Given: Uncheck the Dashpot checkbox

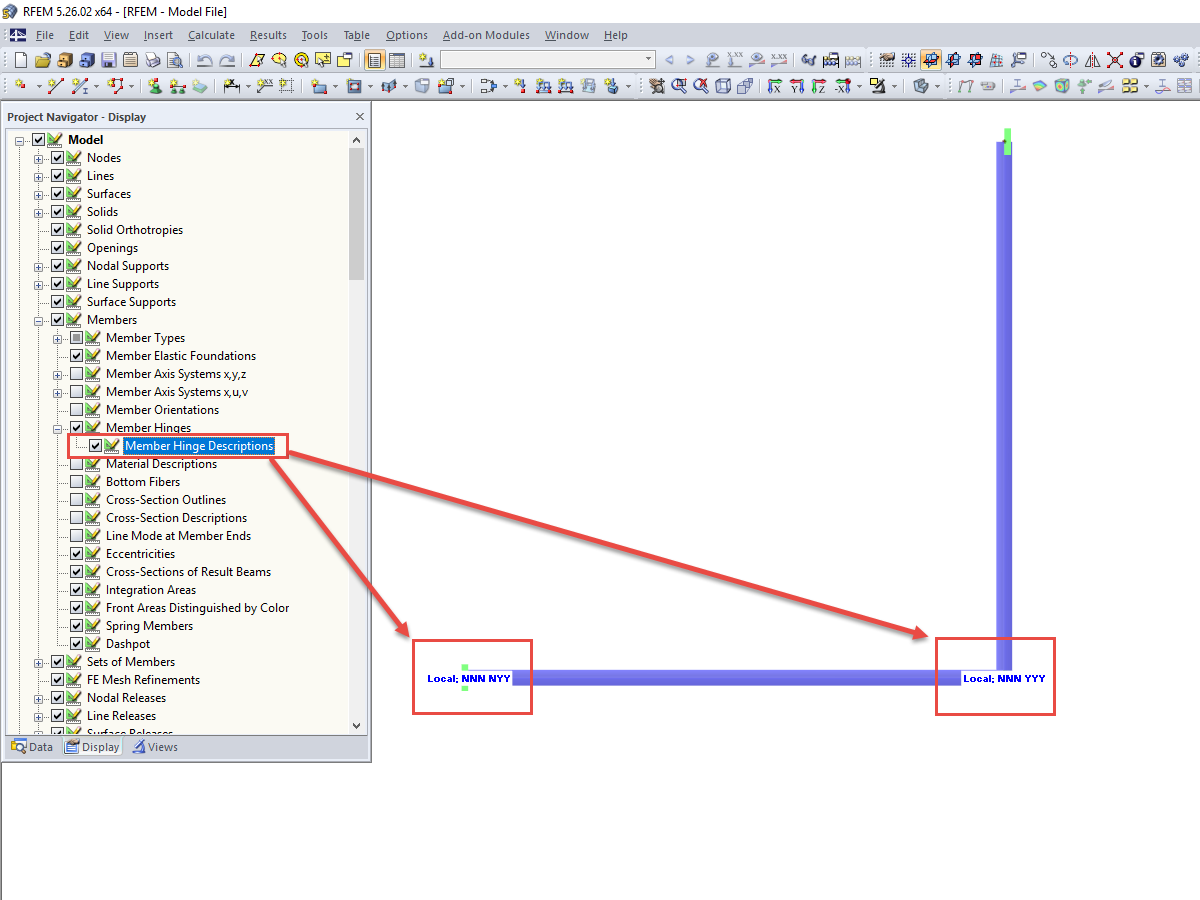Looking at the screenshot, I should [77, 644].
